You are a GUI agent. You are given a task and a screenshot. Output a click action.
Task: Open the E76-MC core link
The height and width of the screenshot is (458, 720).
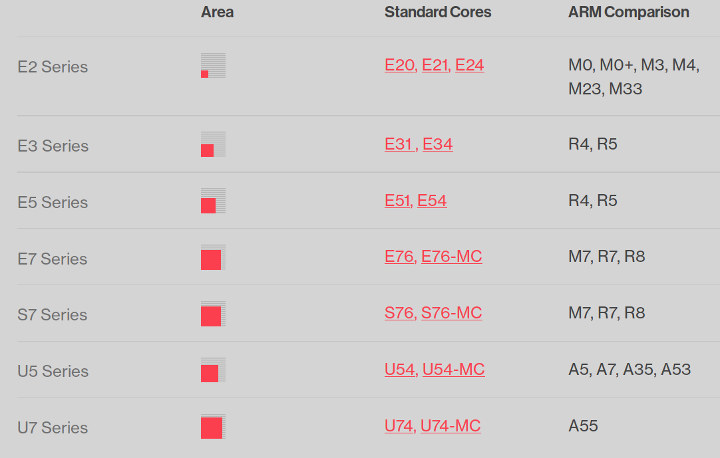(x=451, y=256)
